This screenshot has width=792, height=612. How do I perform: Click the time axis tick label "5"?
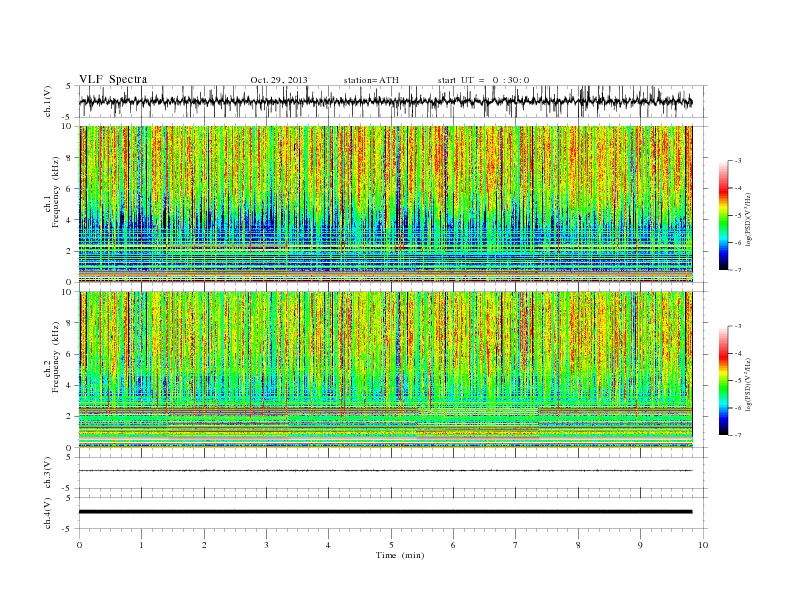point(391,545)
